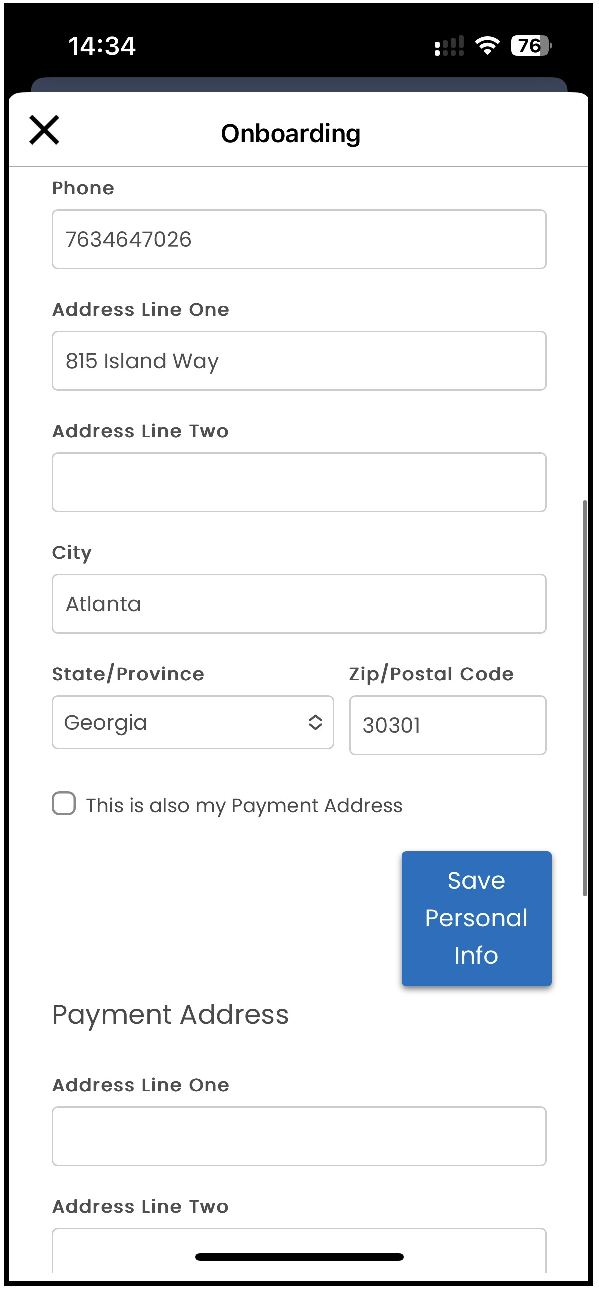Click the City field containing Atlanta
This screenshot has height=1293, width=599.
point(299,604)
